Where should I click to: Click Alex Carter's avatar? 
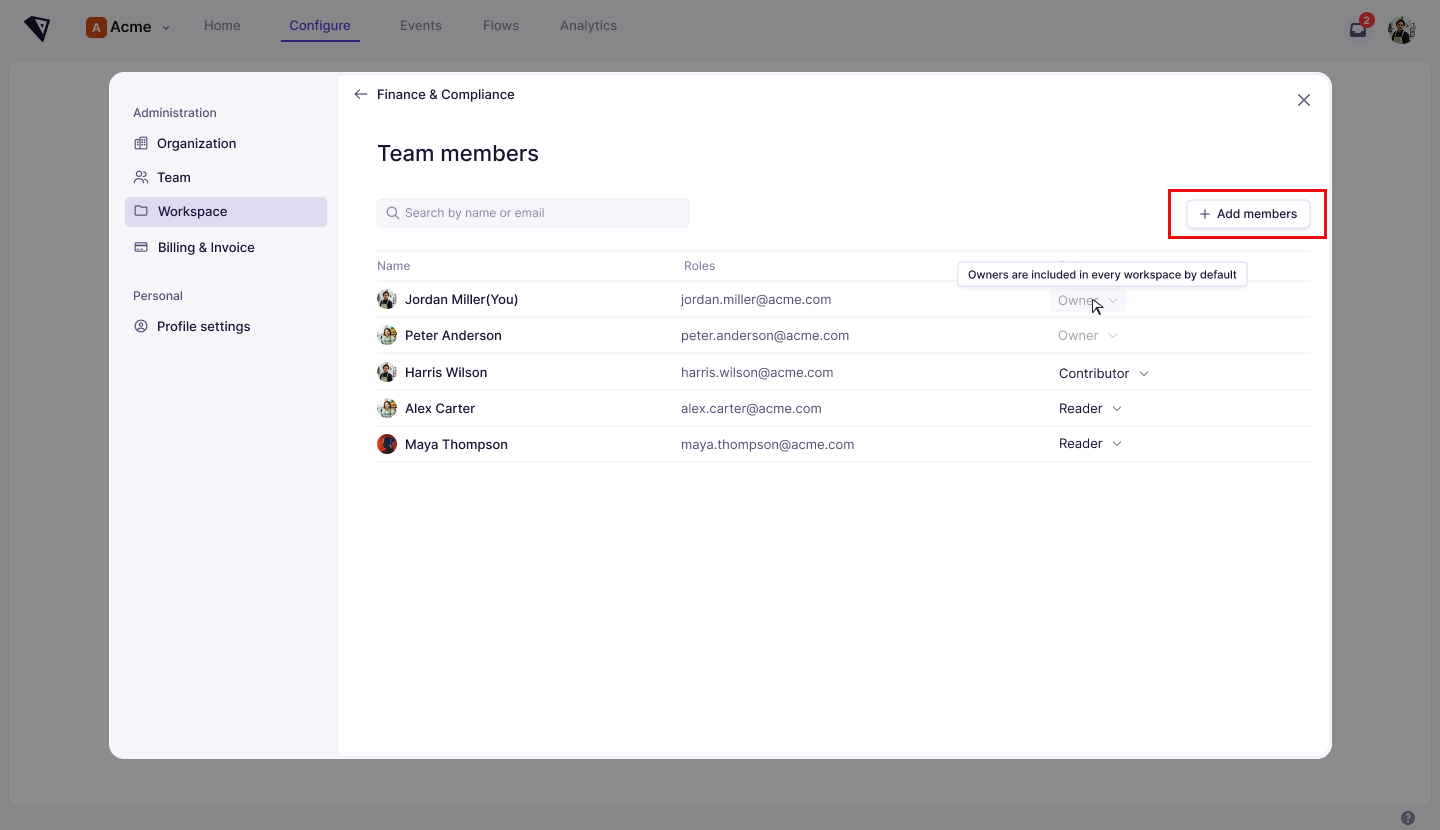coord(387,408)
